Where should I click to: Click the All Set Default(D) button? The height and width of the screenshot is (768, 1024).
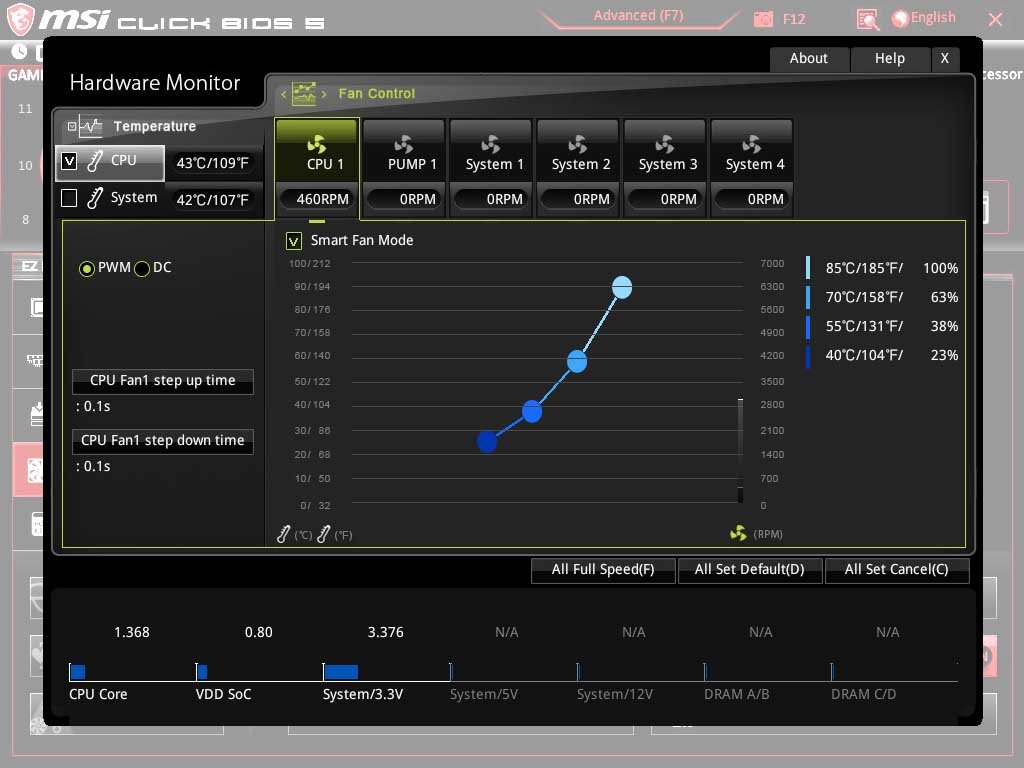click(749, 569)
